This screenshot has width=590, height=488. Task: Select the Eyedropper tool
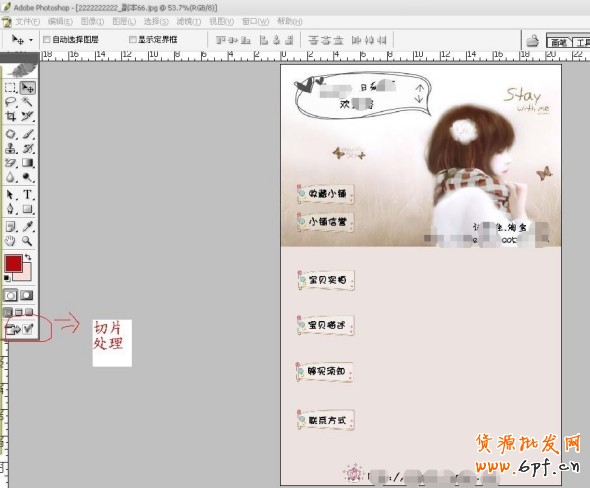pyautogui.click(x=27, y=227)
